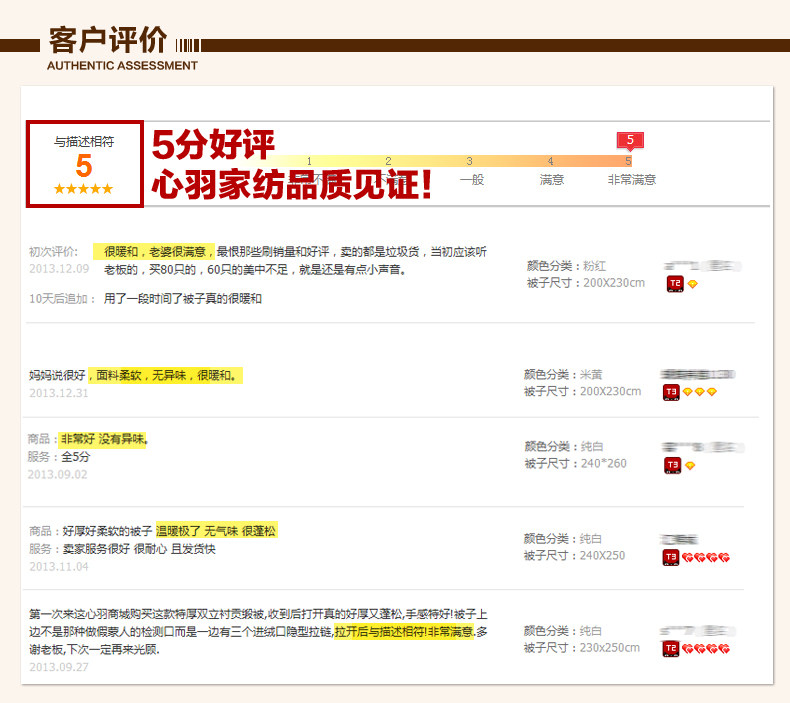Viewport: 790px width, 703px height.
Task: Click the five orange stars under 与描述相符
Action: (84, 189)
